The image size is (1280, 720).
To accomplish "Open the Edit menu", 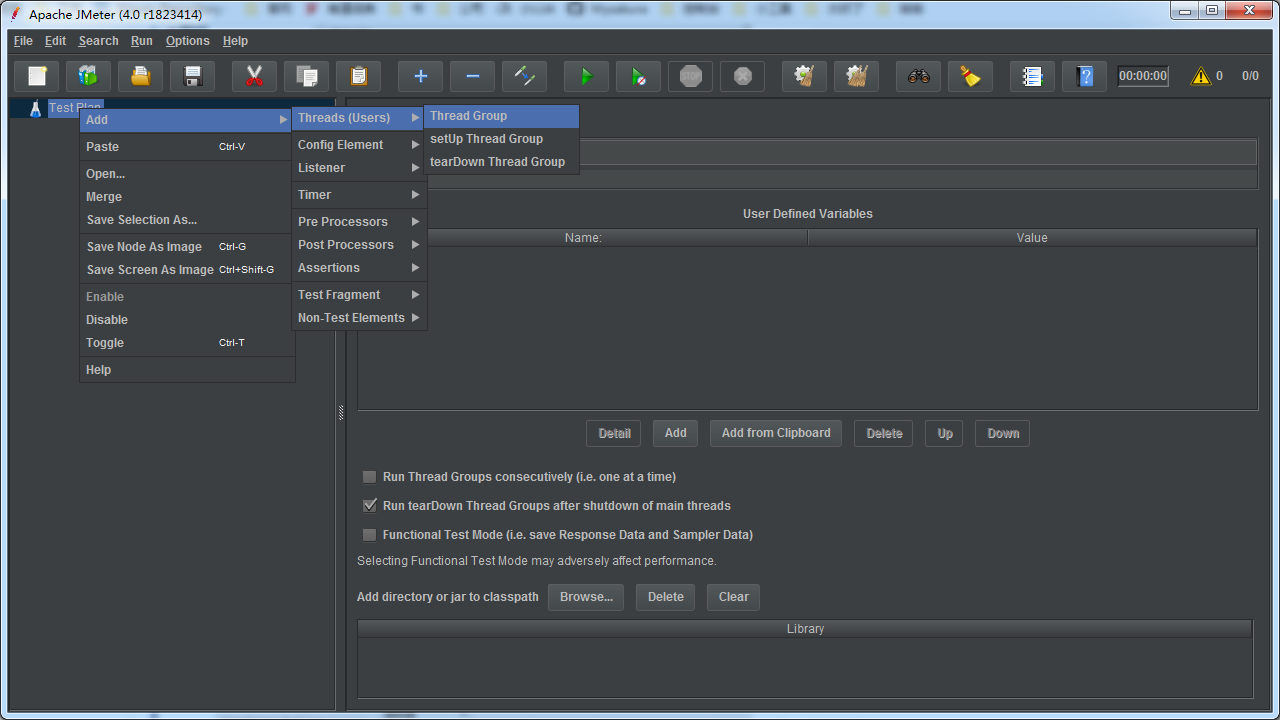I will tap(55, 41).
